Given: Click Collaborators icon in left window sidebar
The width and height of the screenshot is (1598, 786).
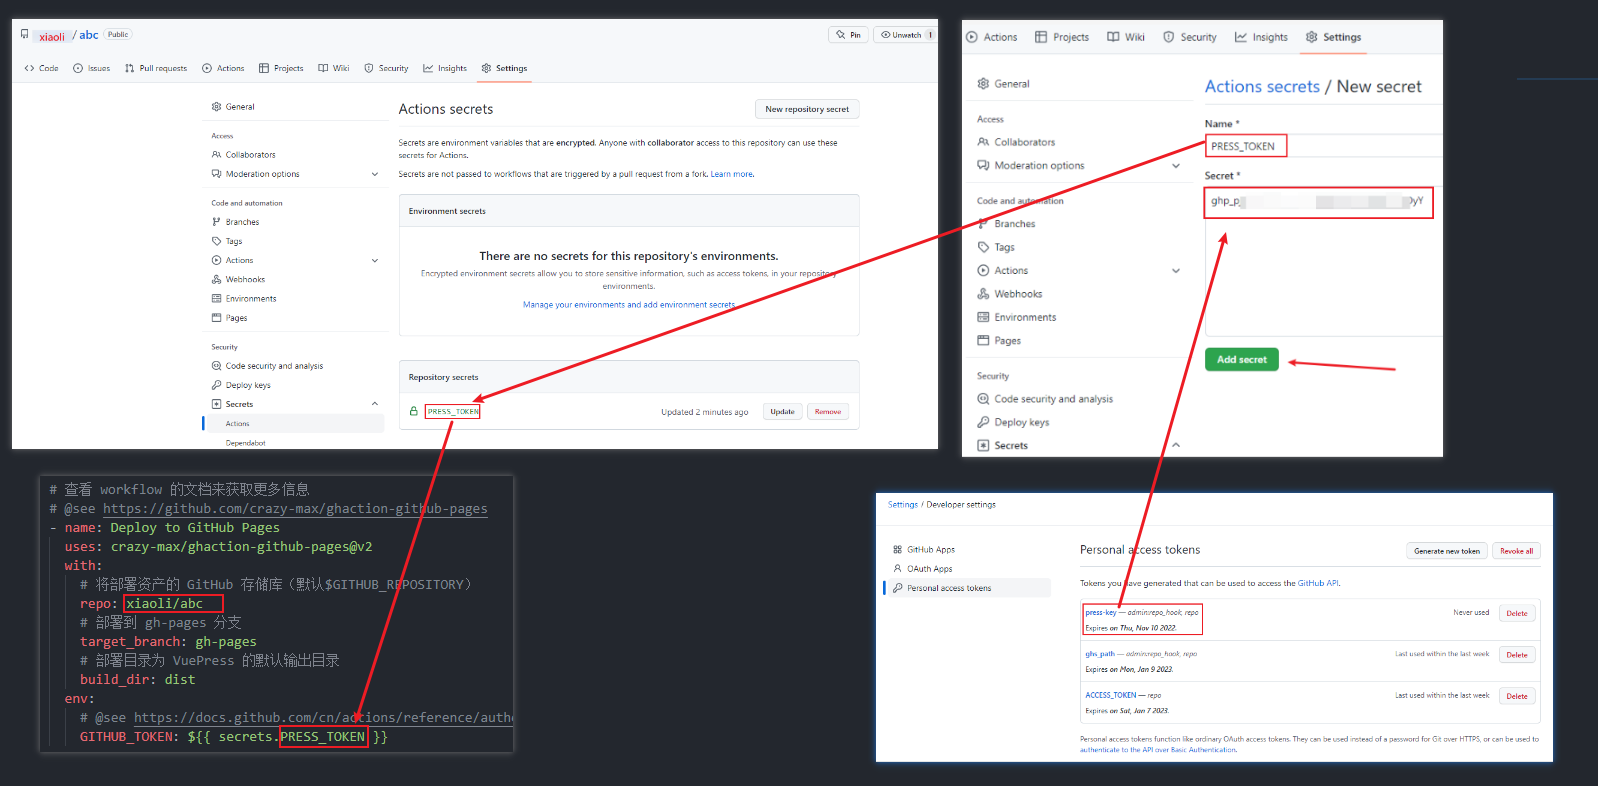Looking at the screenshot, I should tap(216, 155).
